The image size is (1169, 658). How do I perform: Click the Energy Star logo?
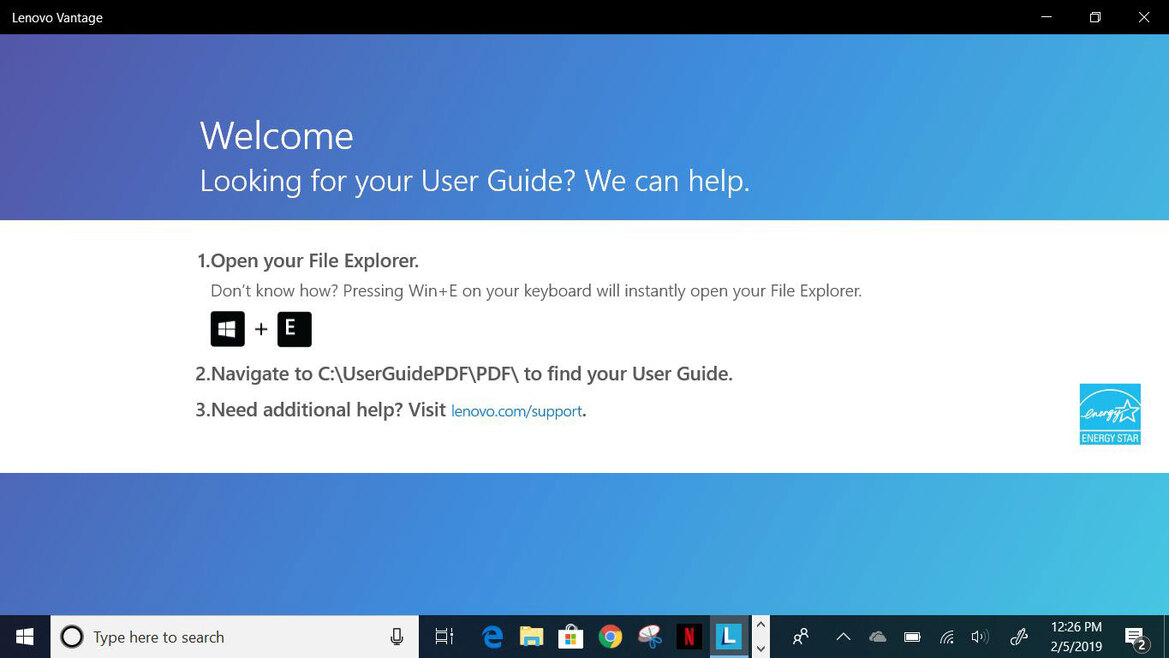[x=1110, y=414]
